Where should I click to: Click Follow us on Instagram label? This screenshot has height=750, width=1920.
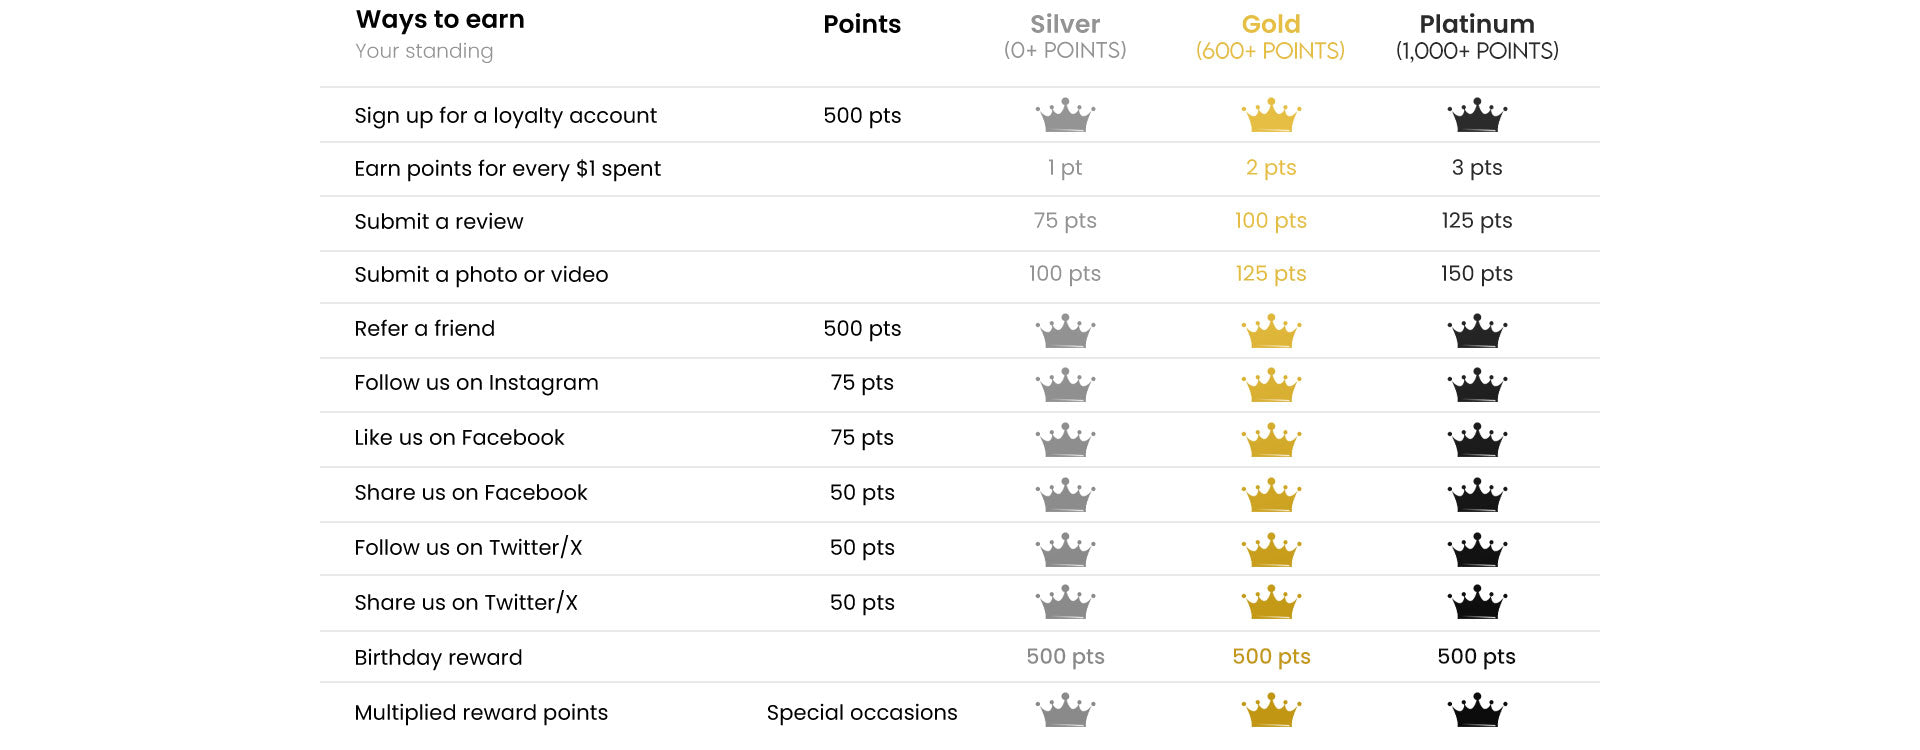tap(476, 383)
